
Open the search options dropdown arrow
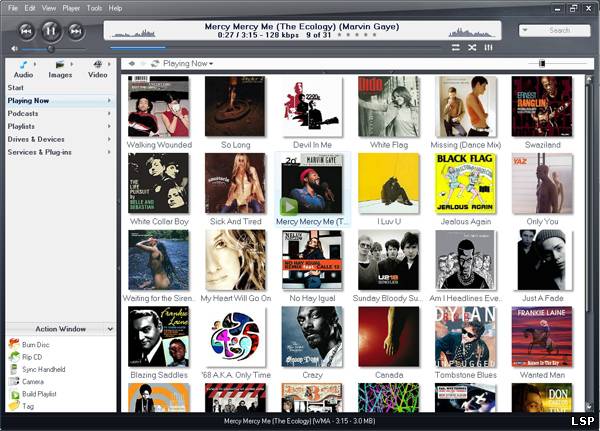(525, 30)
